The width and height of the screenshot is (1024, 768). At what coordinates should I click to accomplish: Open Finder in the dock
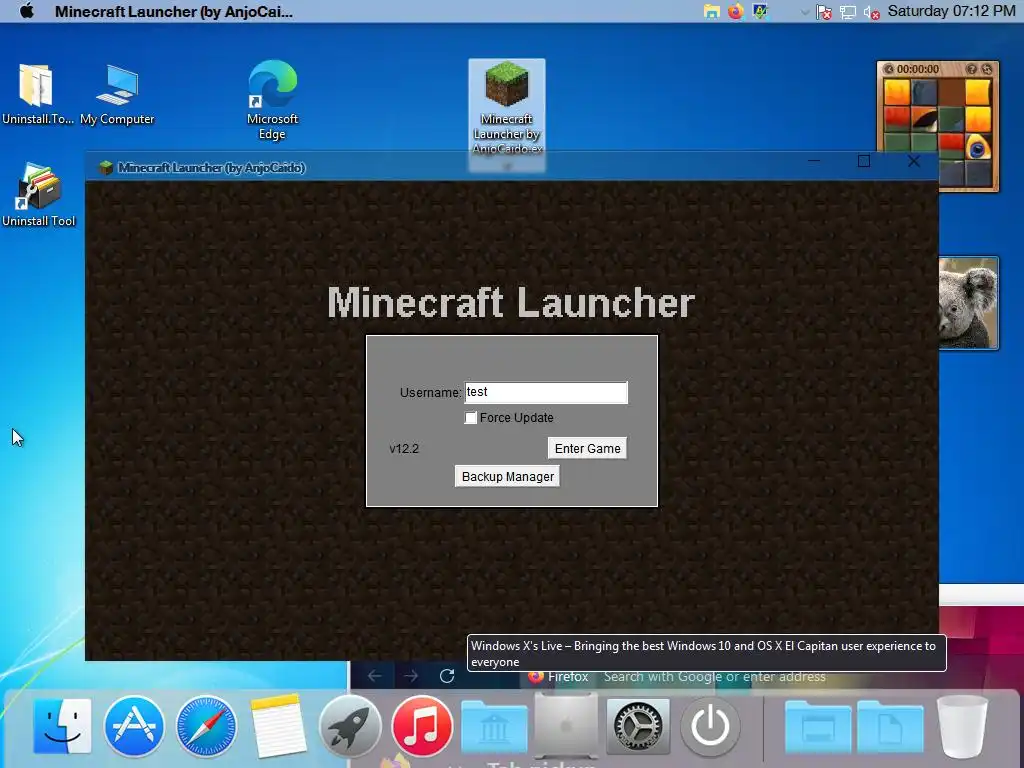pyautogui.click(x=62, y=726)
